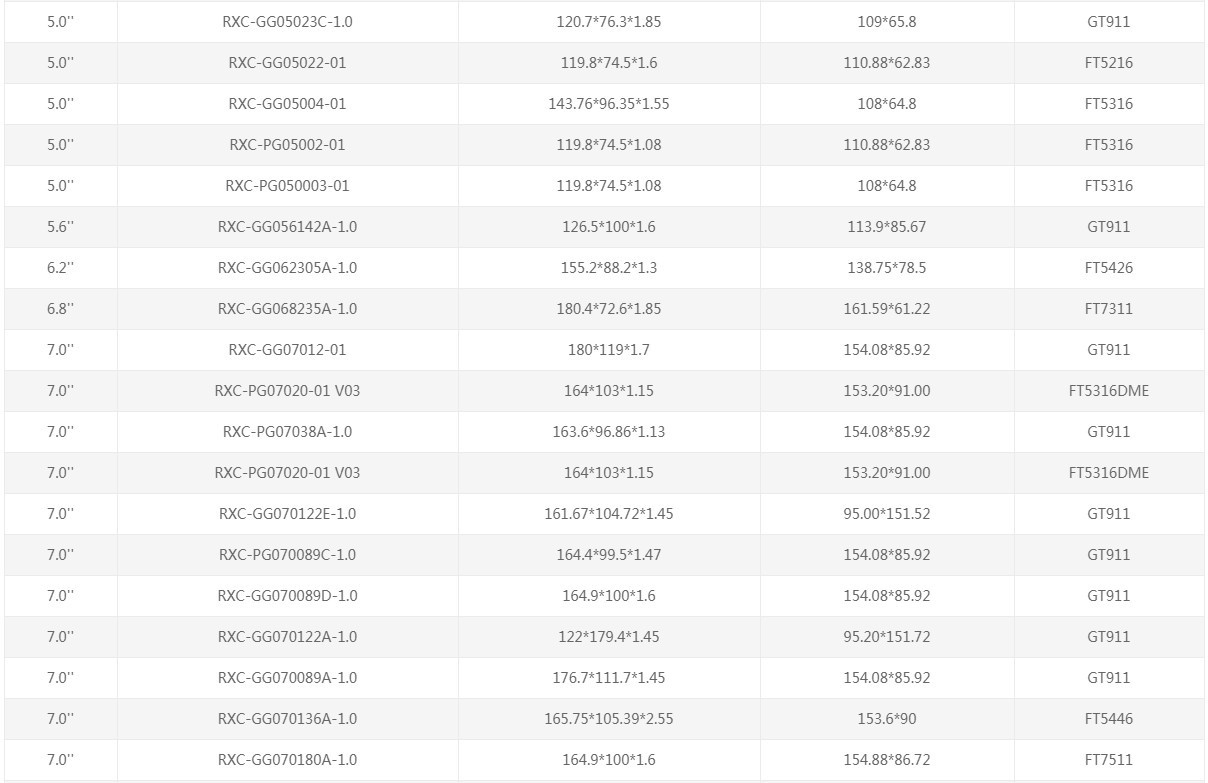Select the RXC-GG05022-01 model cell
The width and height of the screenshot is (1208, 783).
pos(287,63)
